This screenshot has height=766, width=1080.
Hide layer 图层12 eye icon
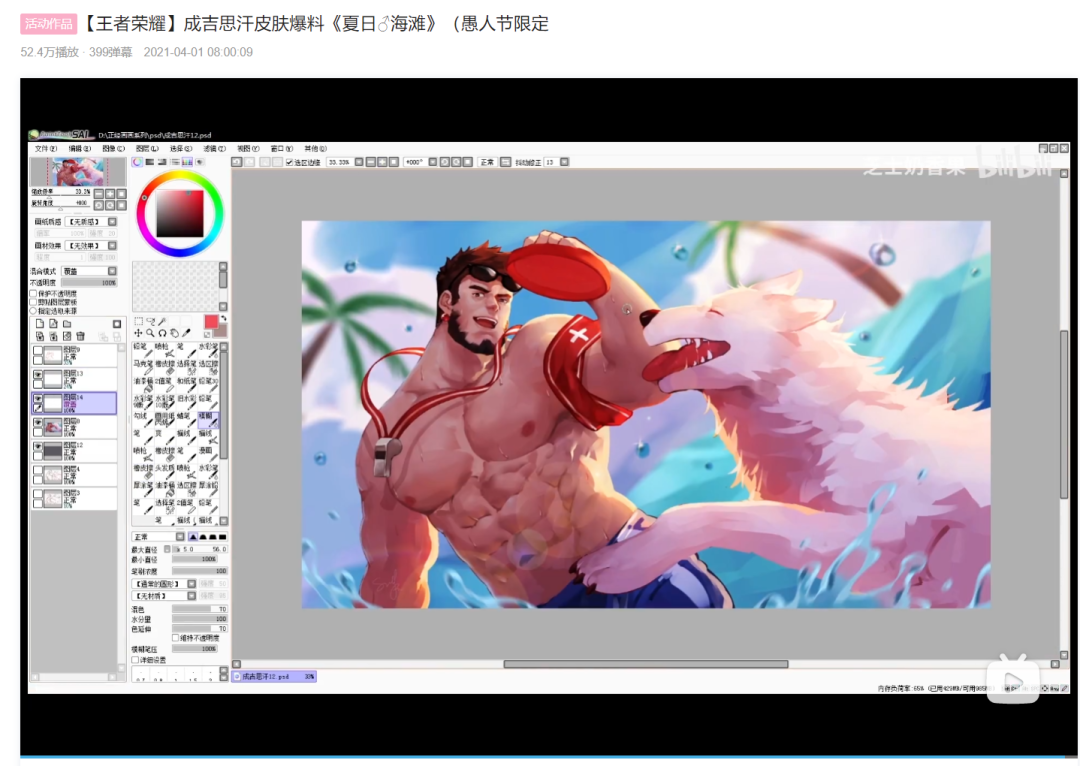pos(38,447)
